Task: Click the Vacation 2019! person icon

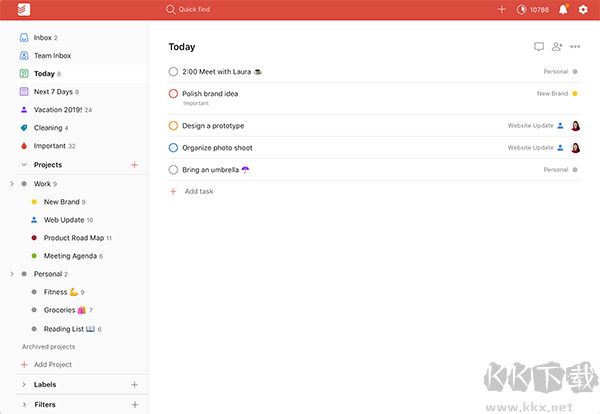Action: (x=24, y=110)
